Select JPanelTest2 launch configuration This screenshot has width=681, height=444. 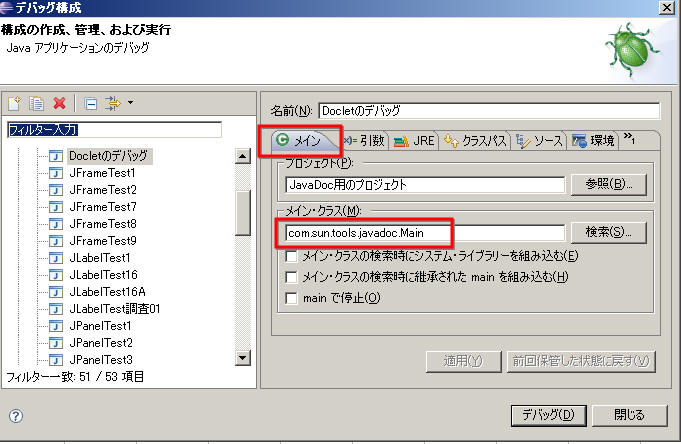pos(102,342)
